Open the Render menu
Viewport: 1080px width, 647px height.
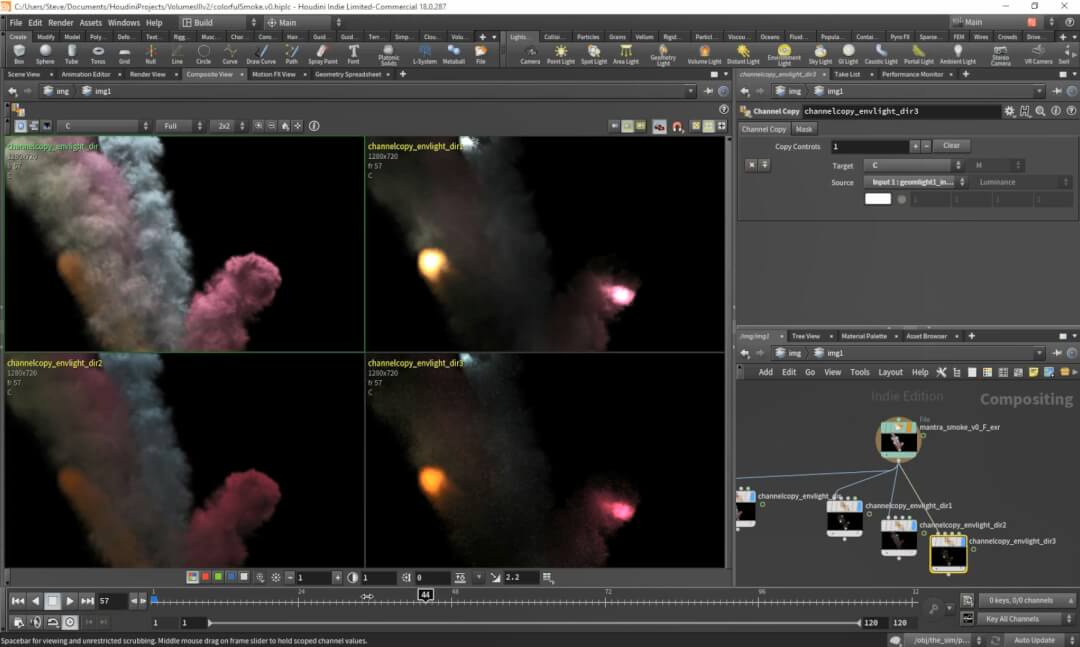point(61,22)
